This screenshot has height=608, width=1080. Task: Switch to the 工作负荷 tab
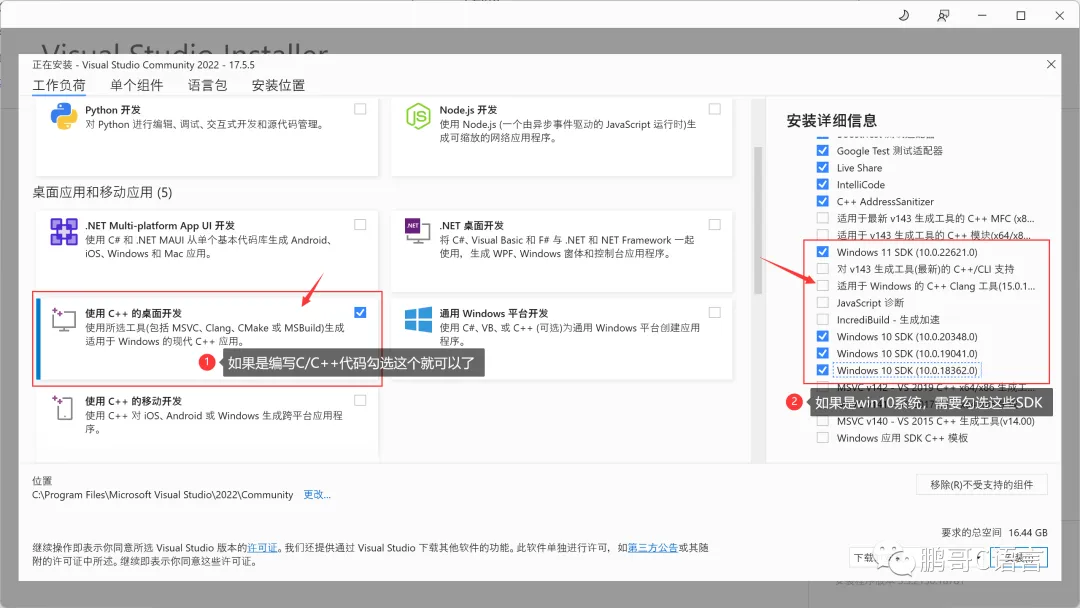click(x=59, y=85)
